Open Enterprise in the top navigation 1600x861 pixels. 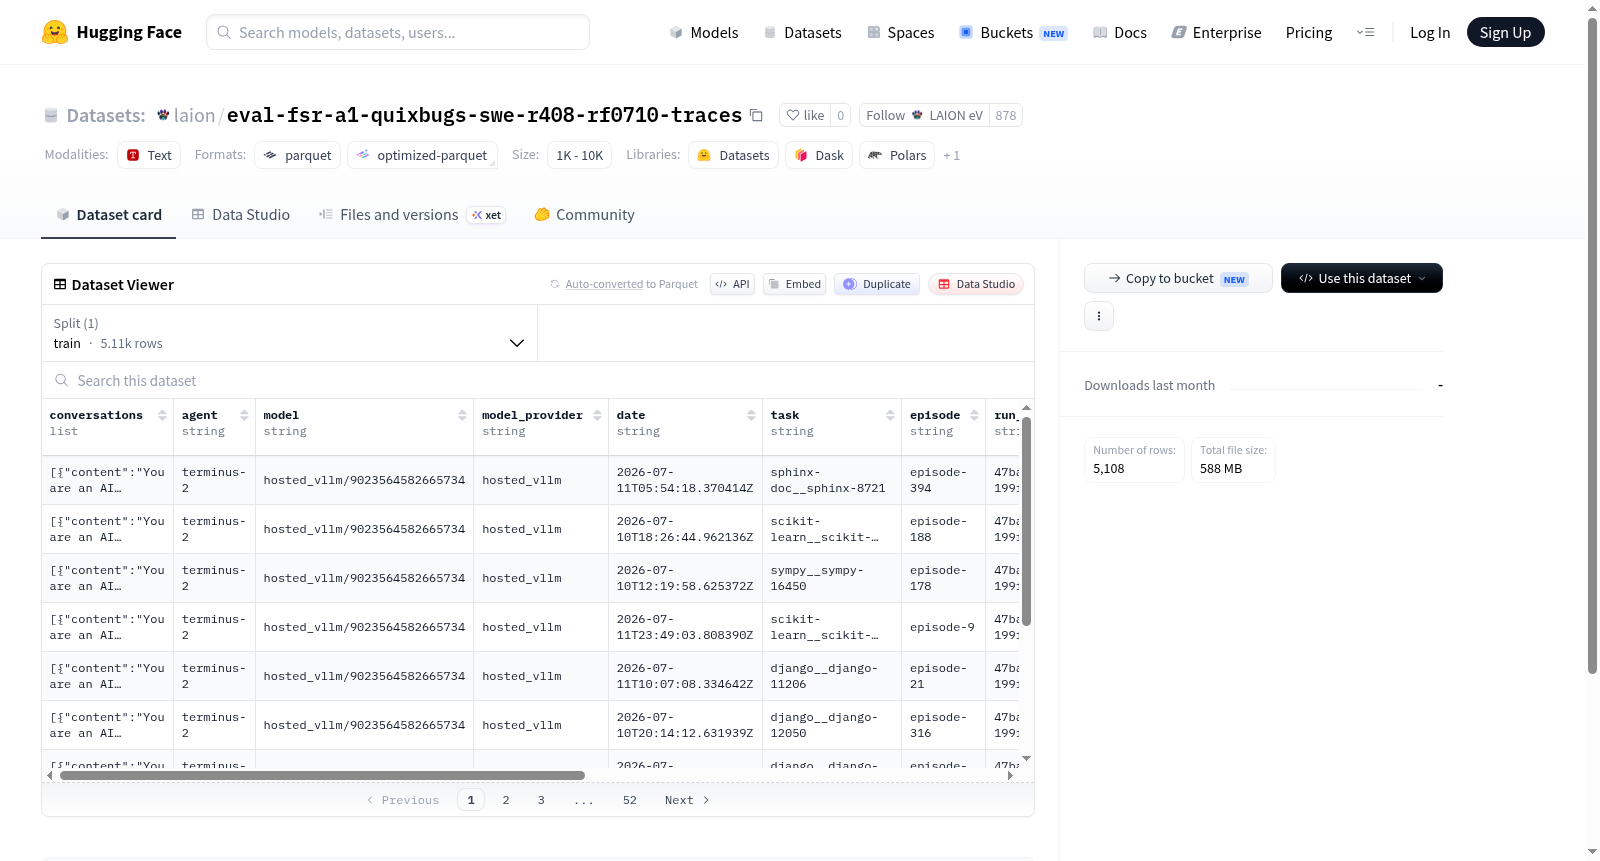pos(1216,33)
